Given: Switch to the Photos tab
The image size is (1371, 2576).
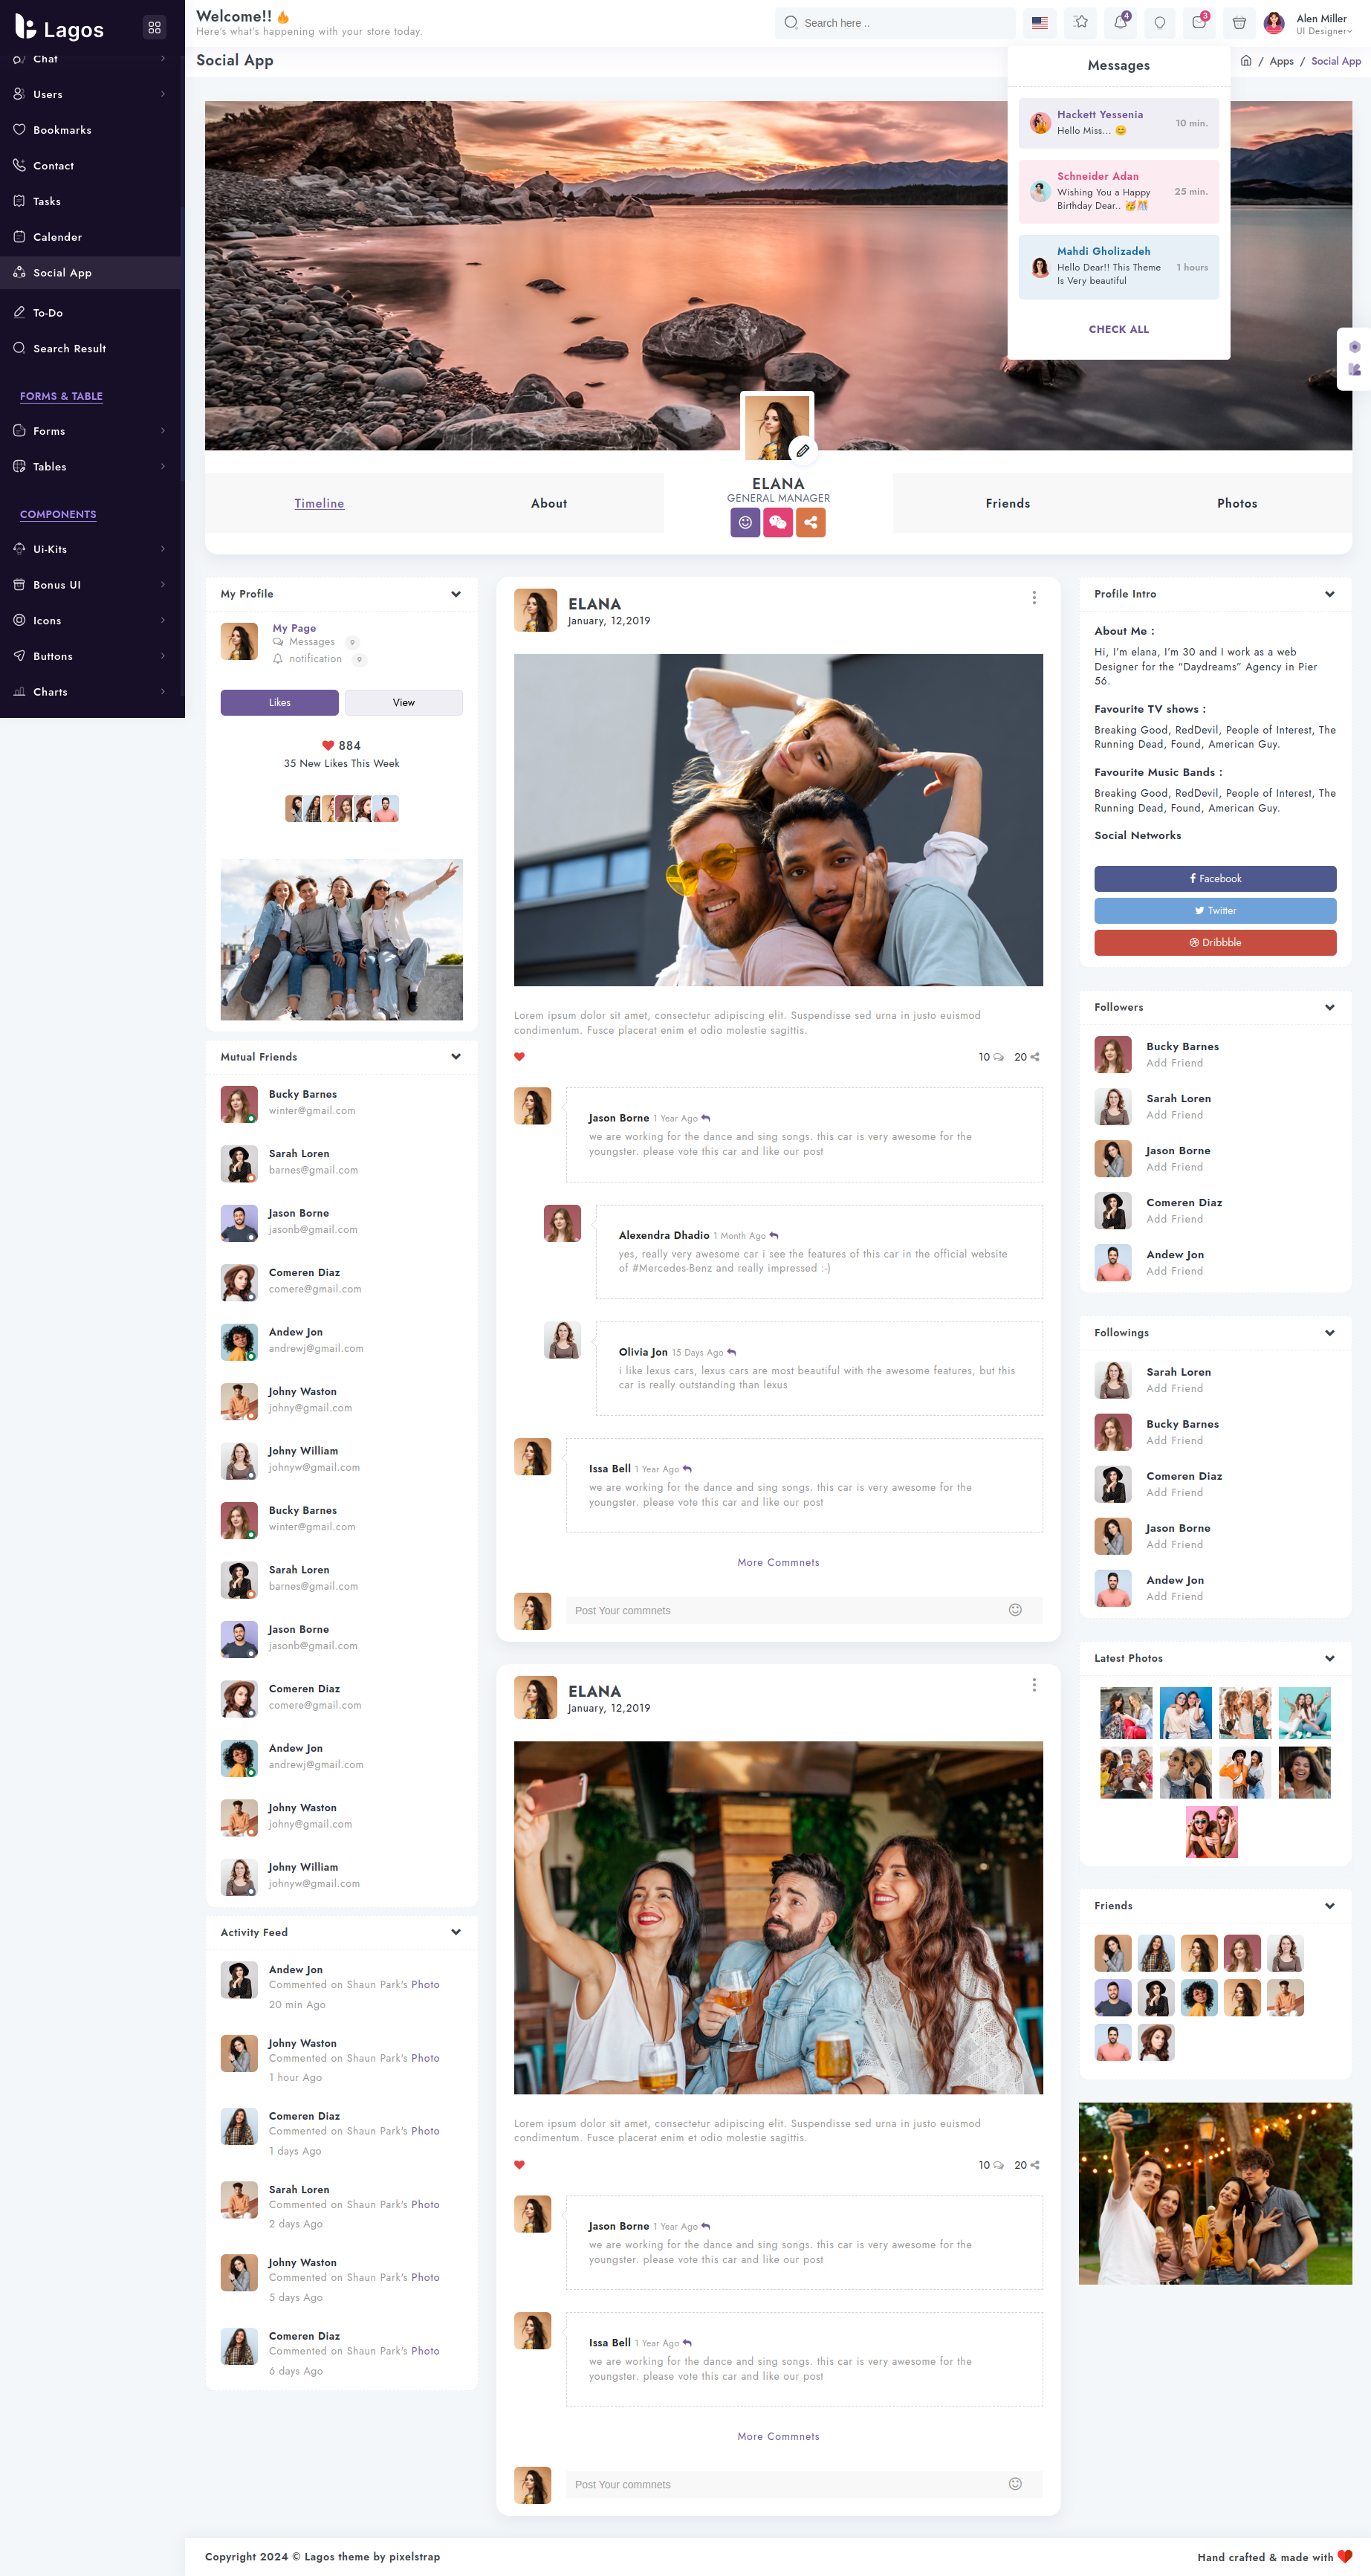Looking at the screenshot, I should pos(1236,503).
